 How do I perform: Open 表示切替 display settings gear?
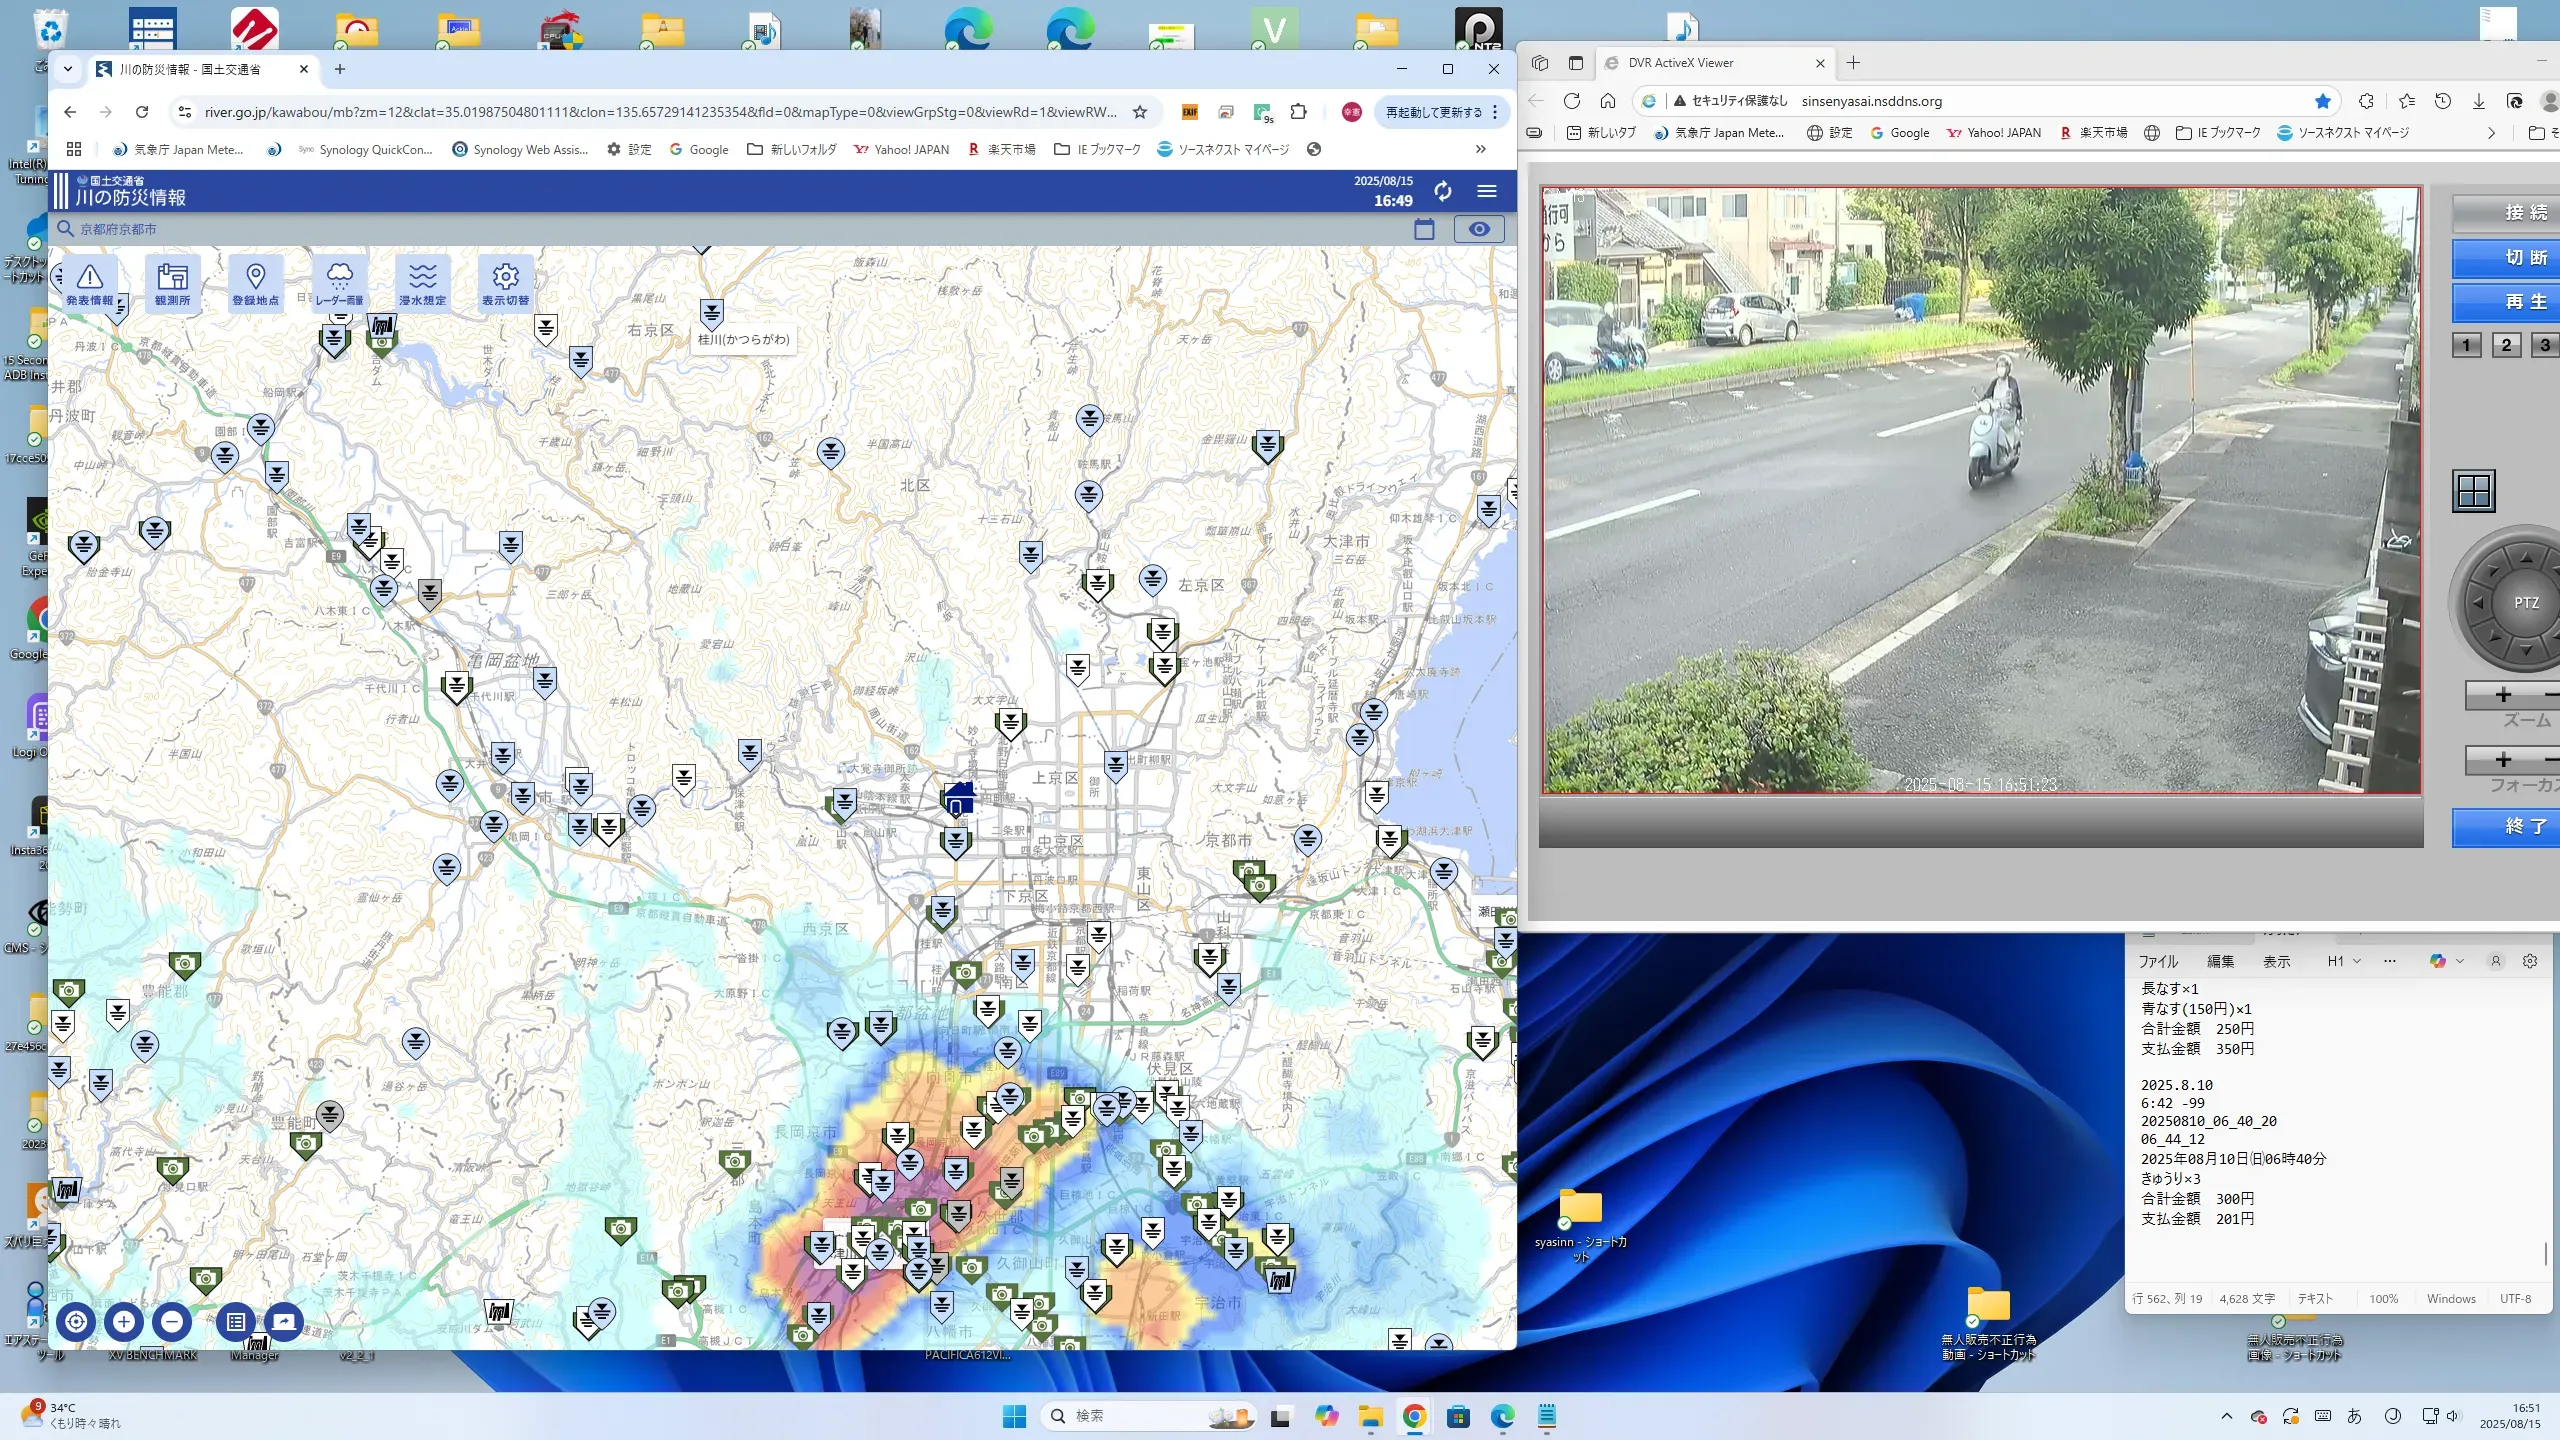click(x=505, y=283)
